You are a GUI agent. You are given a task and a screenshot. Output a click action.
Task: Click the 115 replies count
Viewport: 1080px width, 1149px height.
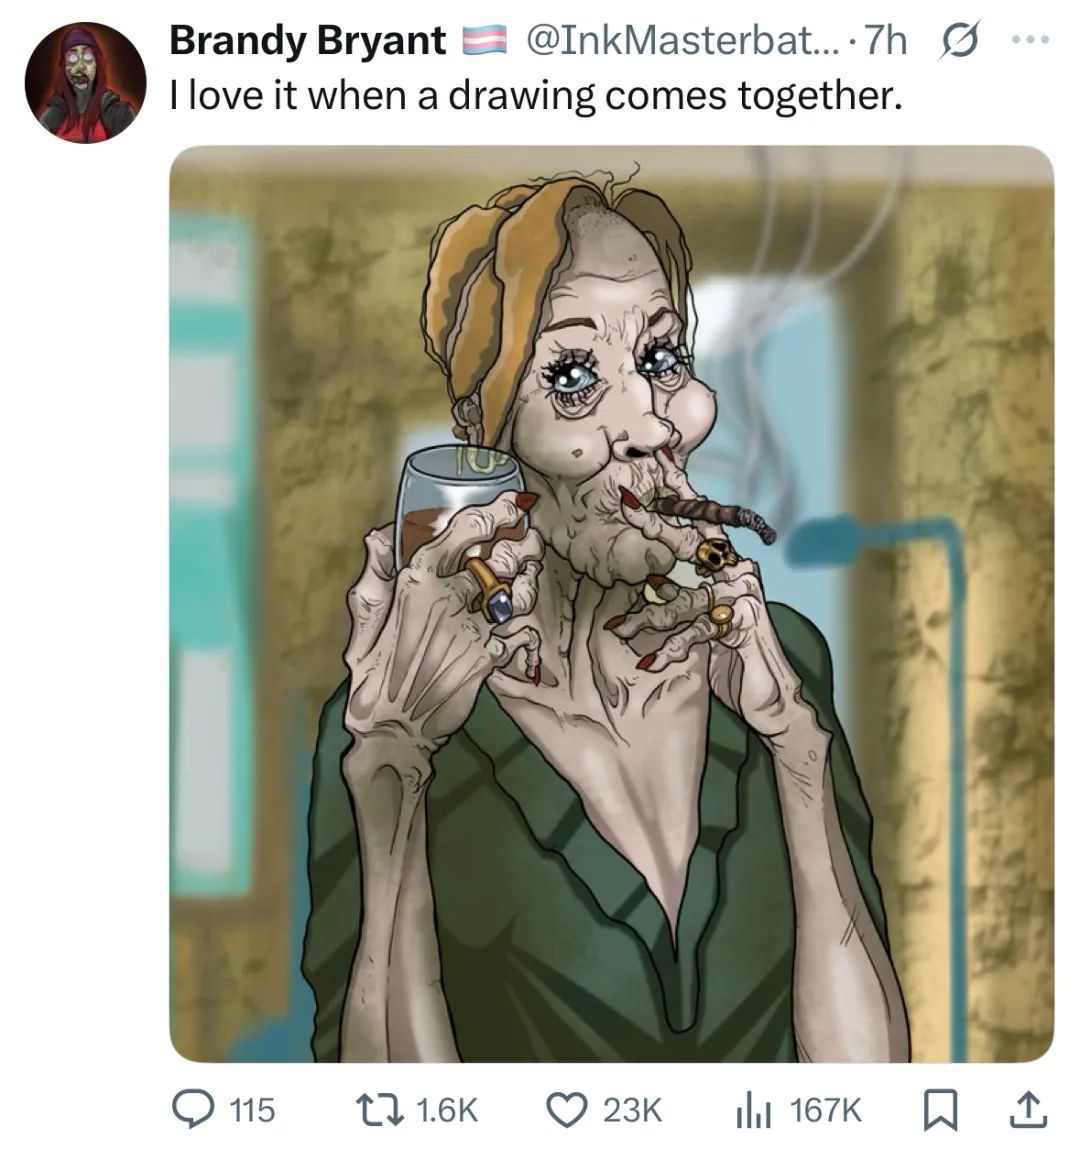[x=253, y=1110]
